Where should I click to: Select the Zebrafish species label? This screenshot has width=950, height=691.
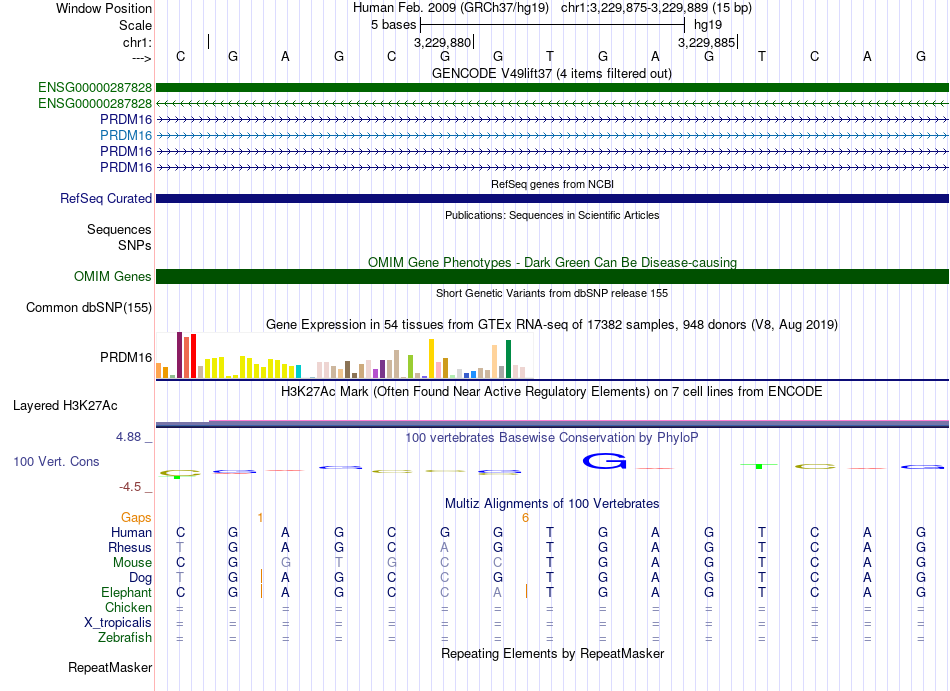125,638
